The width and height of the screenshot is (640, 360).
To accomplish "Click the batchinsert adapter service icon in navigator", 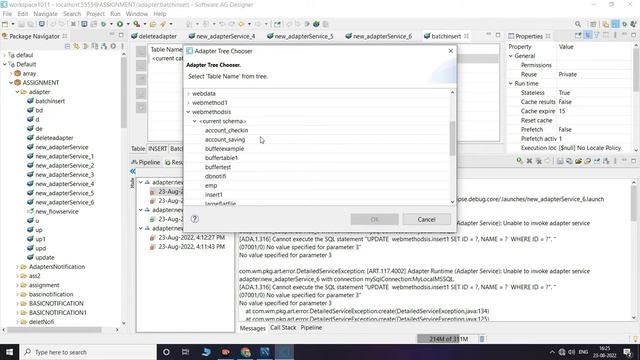I will click(30, 101).
